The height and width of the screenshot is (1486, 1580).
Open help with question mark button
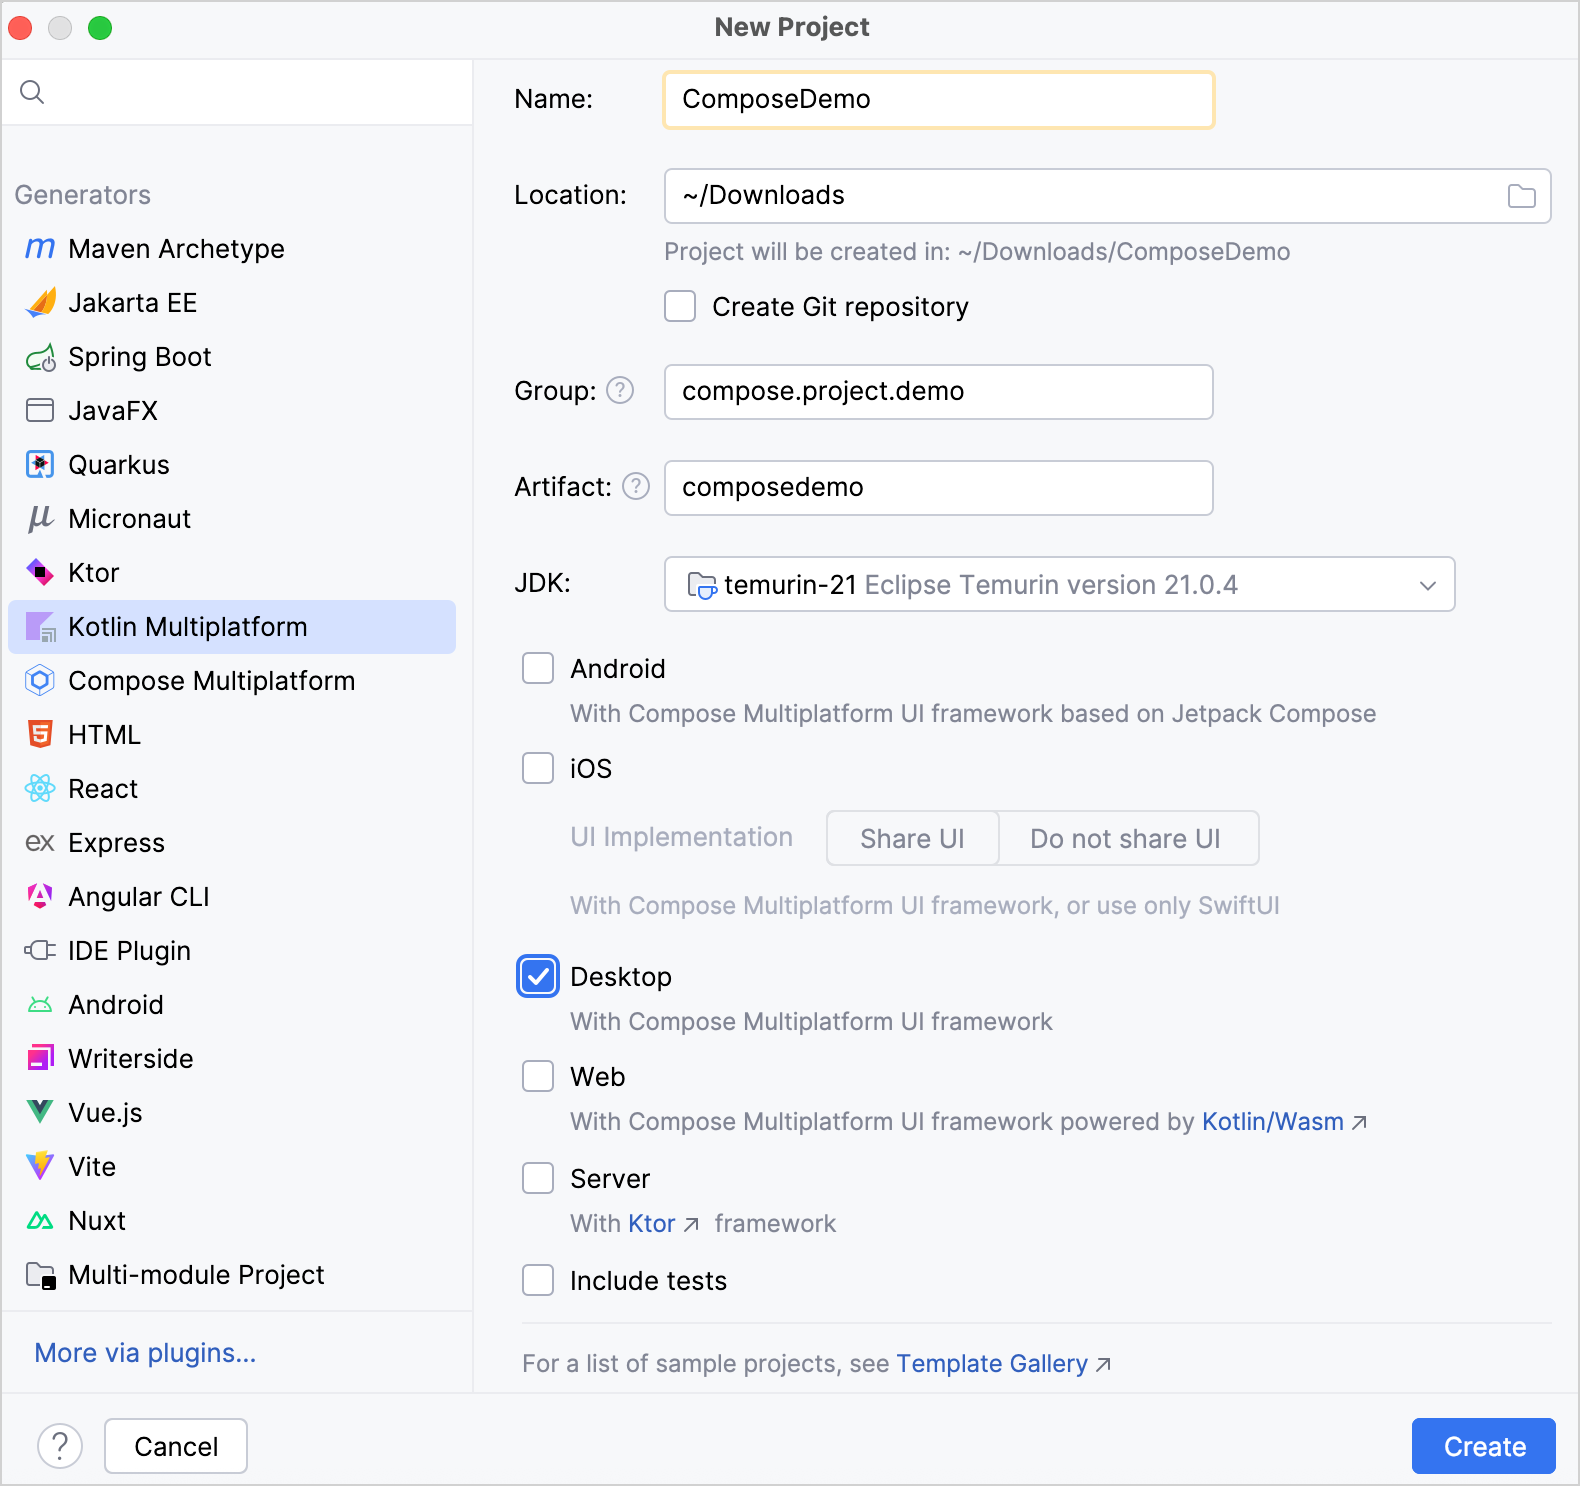point(60,1446)
